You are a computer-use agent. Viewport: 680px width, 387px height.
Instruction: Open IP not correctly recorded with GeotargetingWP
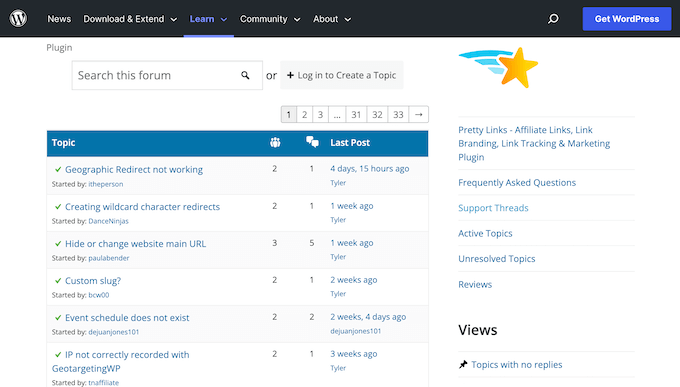click(121, 361)
